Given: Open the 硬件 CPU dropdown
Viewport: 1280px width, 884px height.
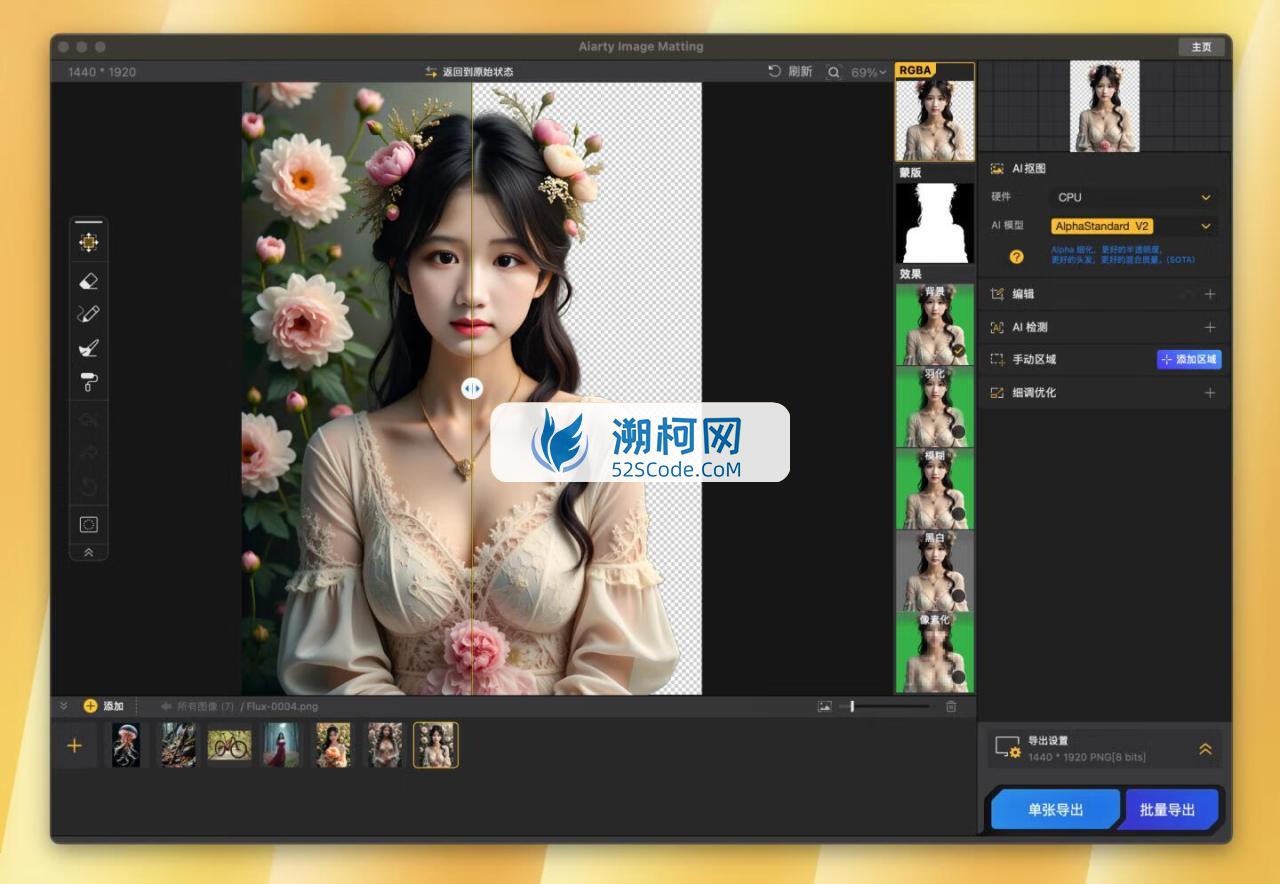Looking at the screenshot, I should [x=1135, y=197].
